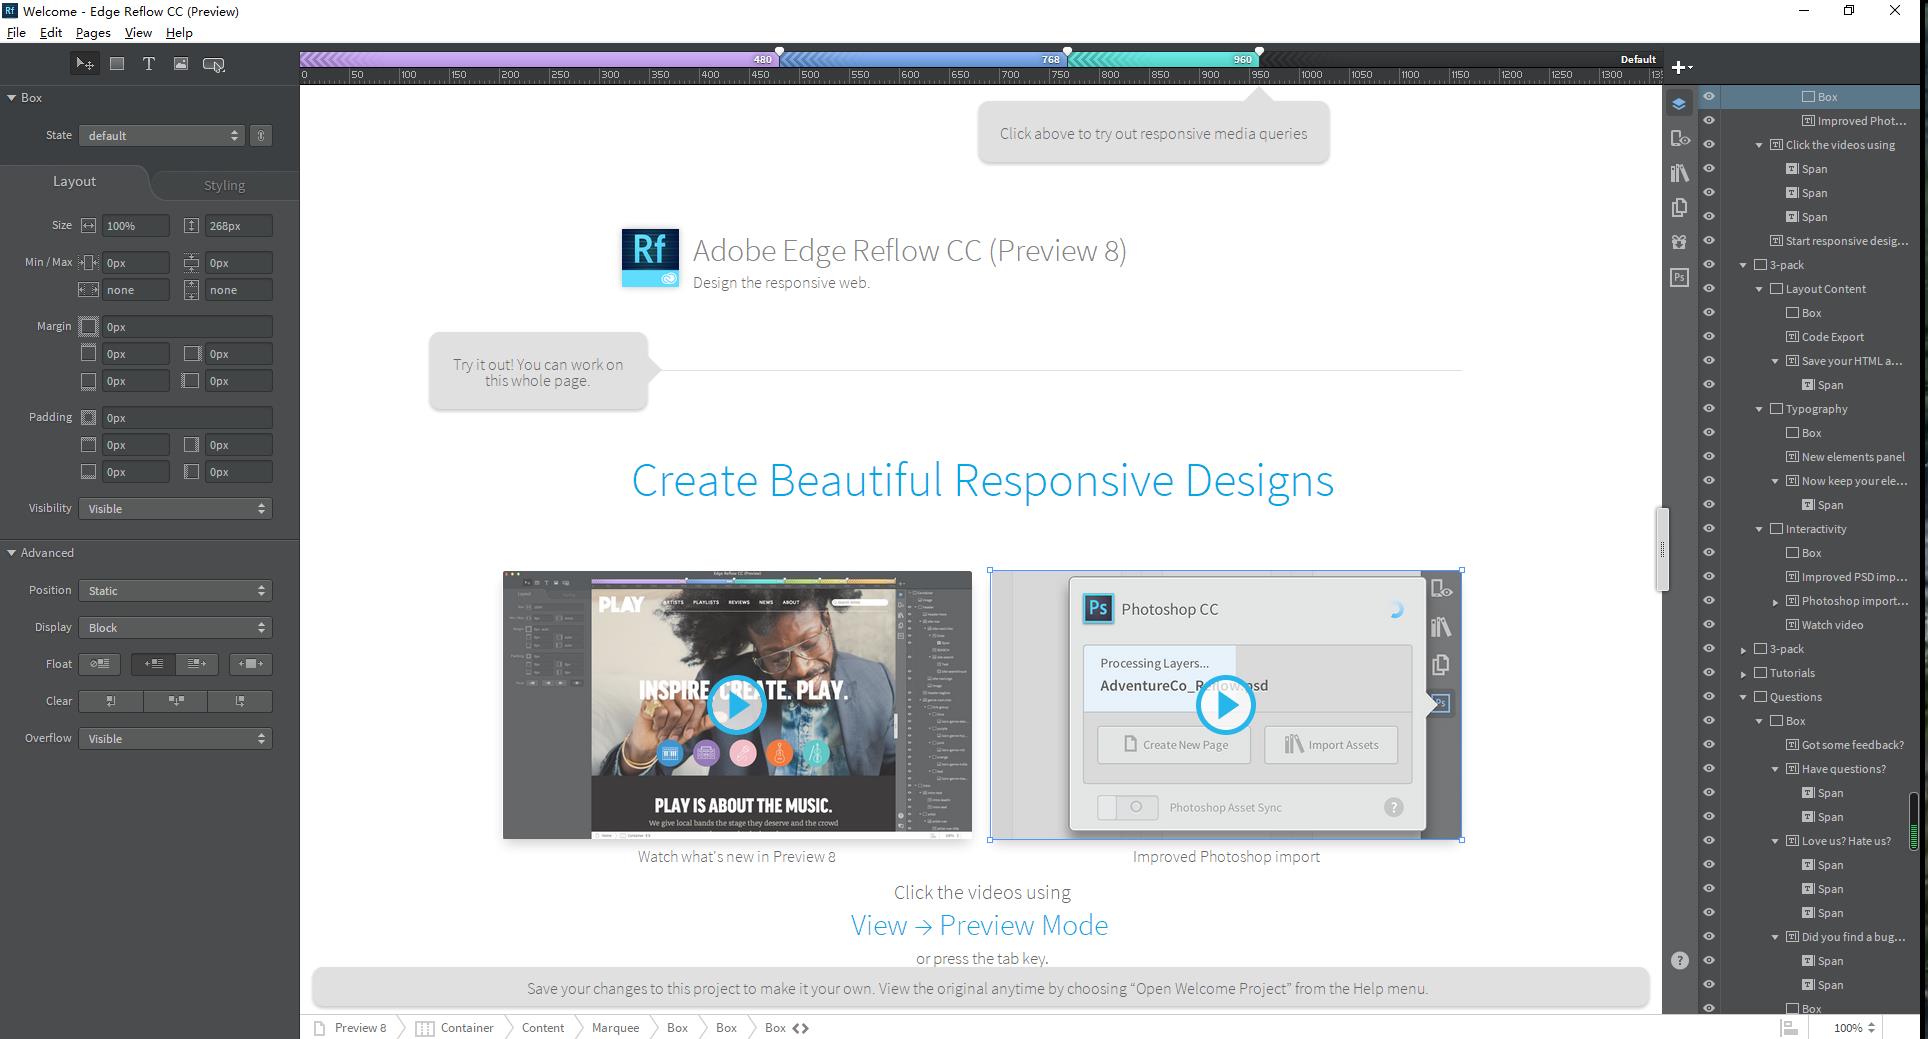Toggle visibility of Questions layer
This screenshot has width=1928, height=1039.
point(1709,697)
